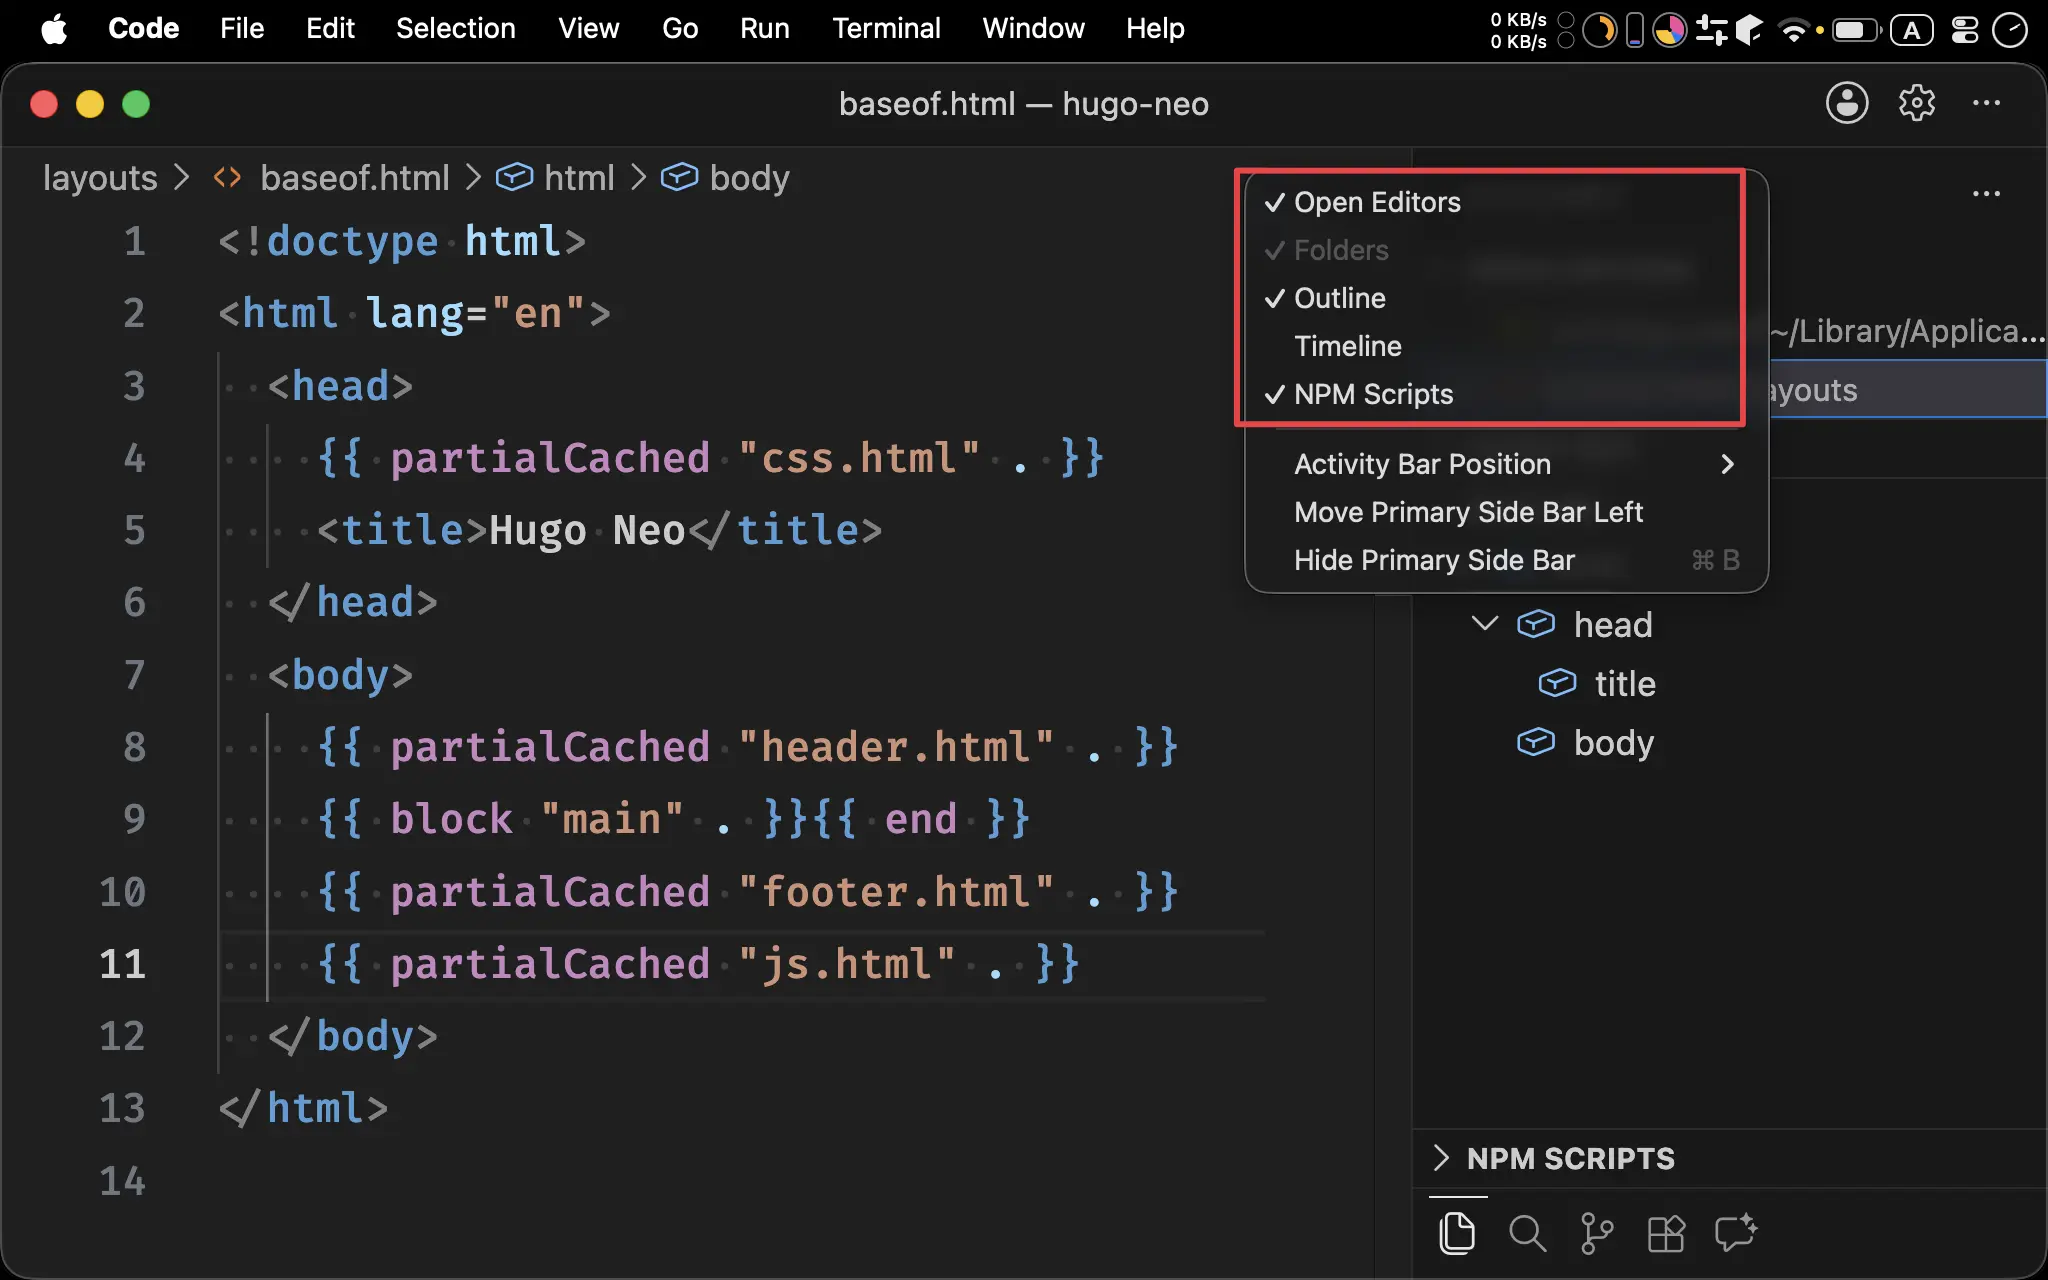The height and width of the screenshot is (1280, 2048).
Task: Collapse the head node in Outline
Action: pos(1485,624)
